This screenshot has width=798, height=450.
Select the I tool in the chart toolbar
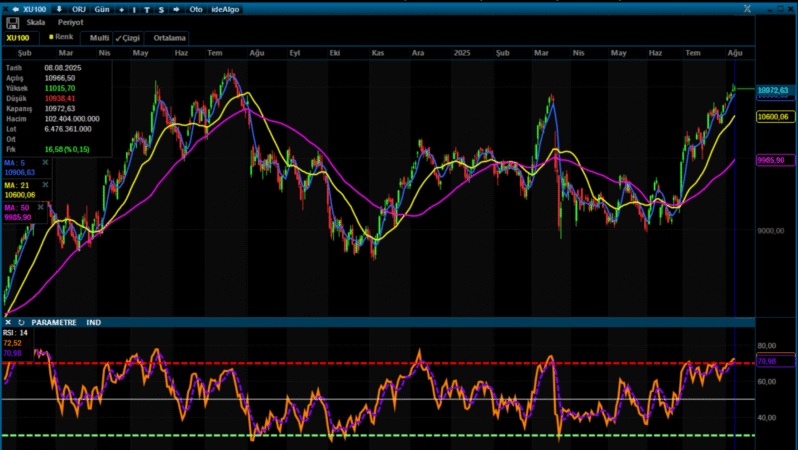click(134, 10)
